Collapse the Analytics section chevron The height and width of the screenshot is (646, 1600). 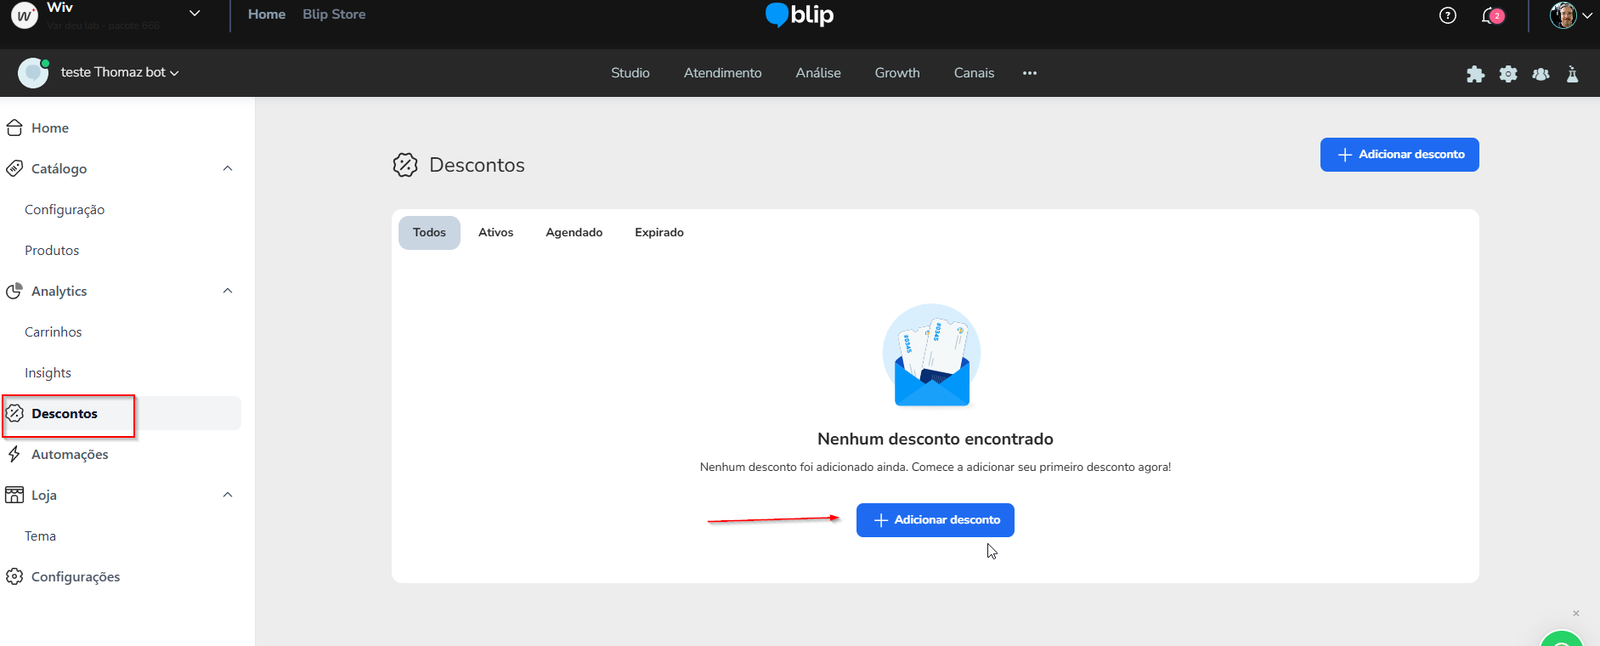[228, 291]
